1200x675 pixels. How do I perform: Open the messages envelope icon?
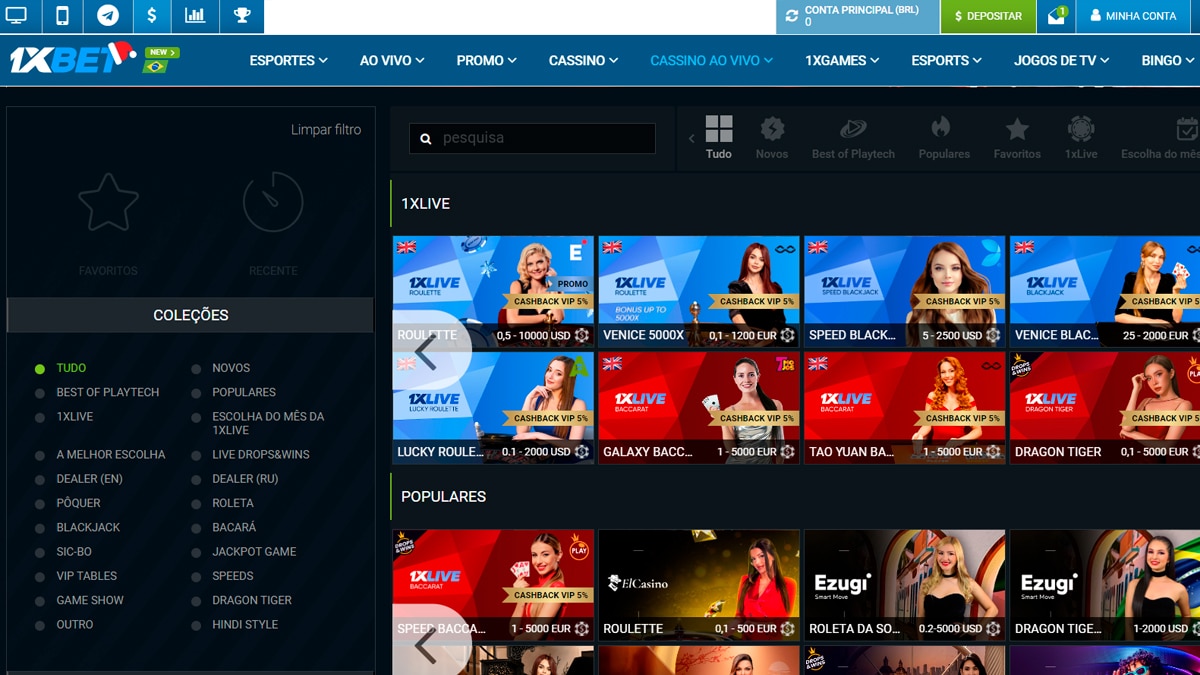tap(1056, 16)
